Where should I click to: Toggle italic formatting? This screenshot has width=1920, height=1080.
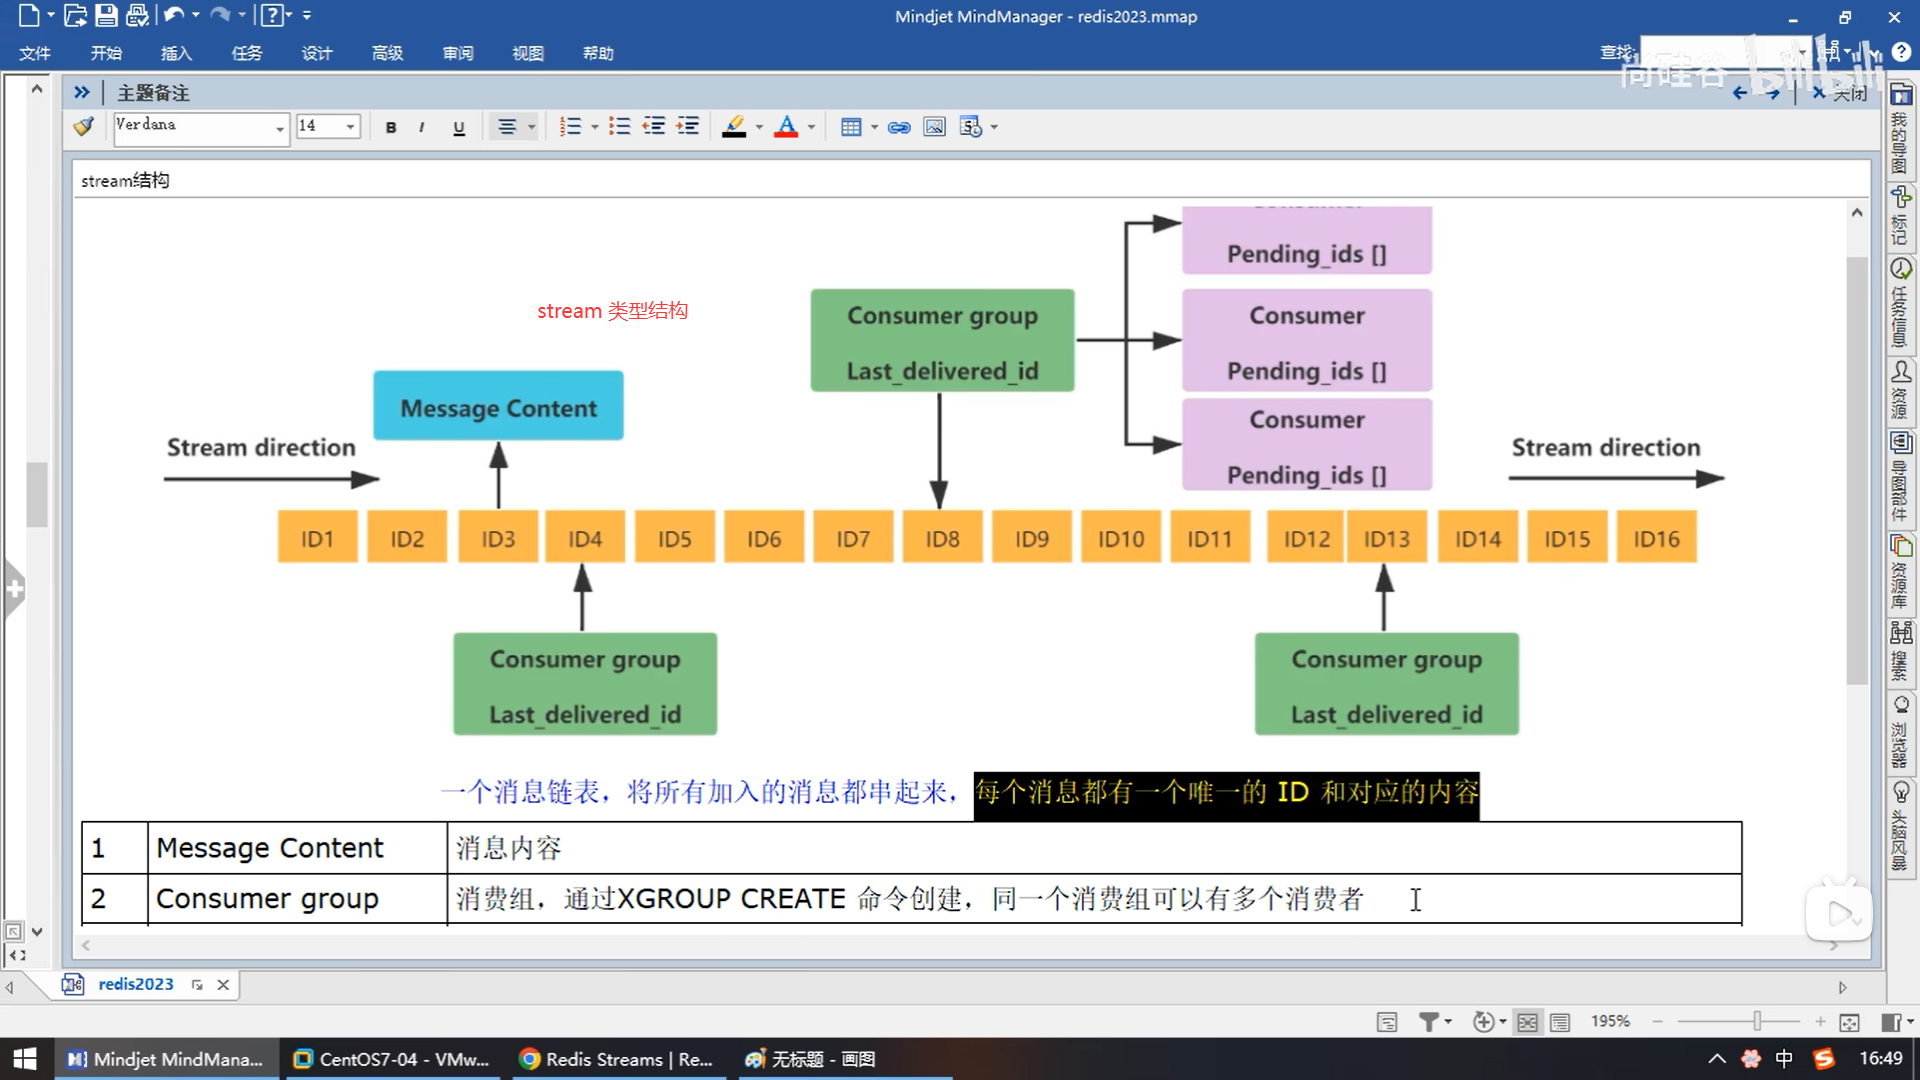click(x=422, y=127)
